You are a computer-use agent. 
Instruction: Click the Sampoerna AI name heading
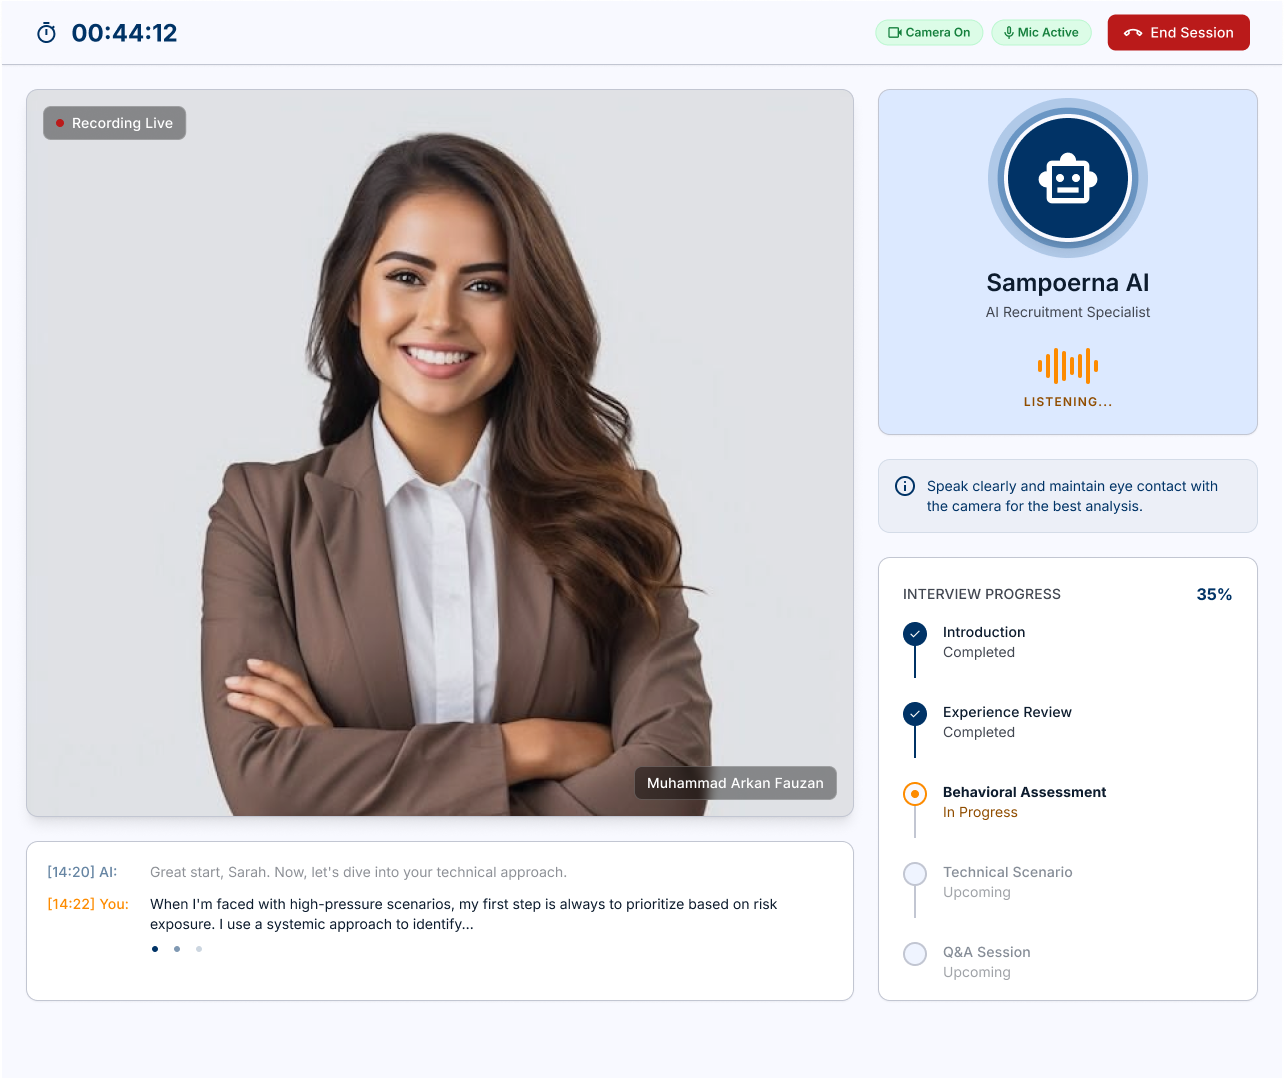[1068, 283]
